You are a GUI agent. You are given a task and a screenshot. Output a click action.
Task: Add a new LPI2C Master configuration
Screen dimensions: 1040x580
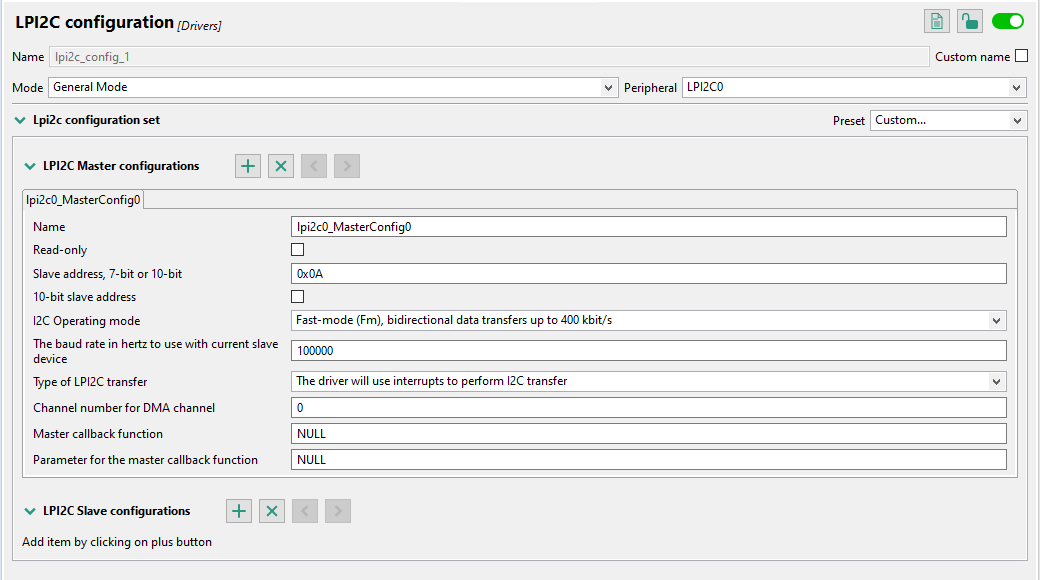(x=248, y=166)
